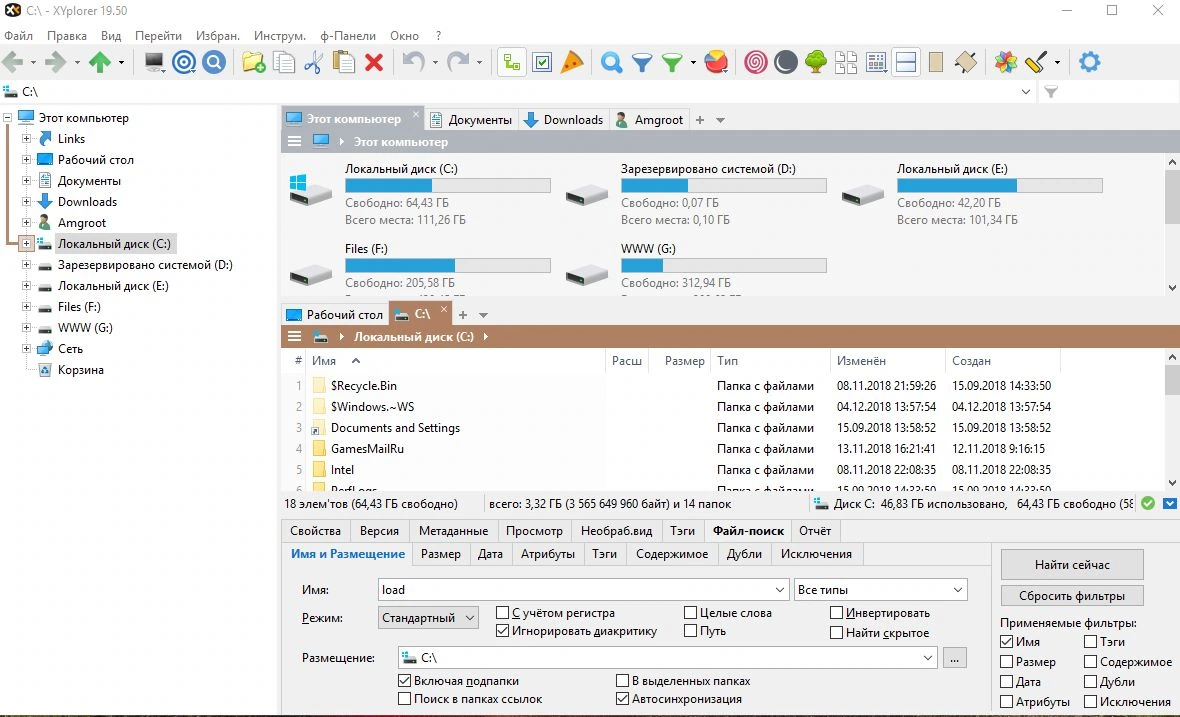The width and height of the screenshot is (1180, 717).
Task: Click 'Локальный диск (C:)' breadcrumb in lower pane
Action: [x=414, y=336]
